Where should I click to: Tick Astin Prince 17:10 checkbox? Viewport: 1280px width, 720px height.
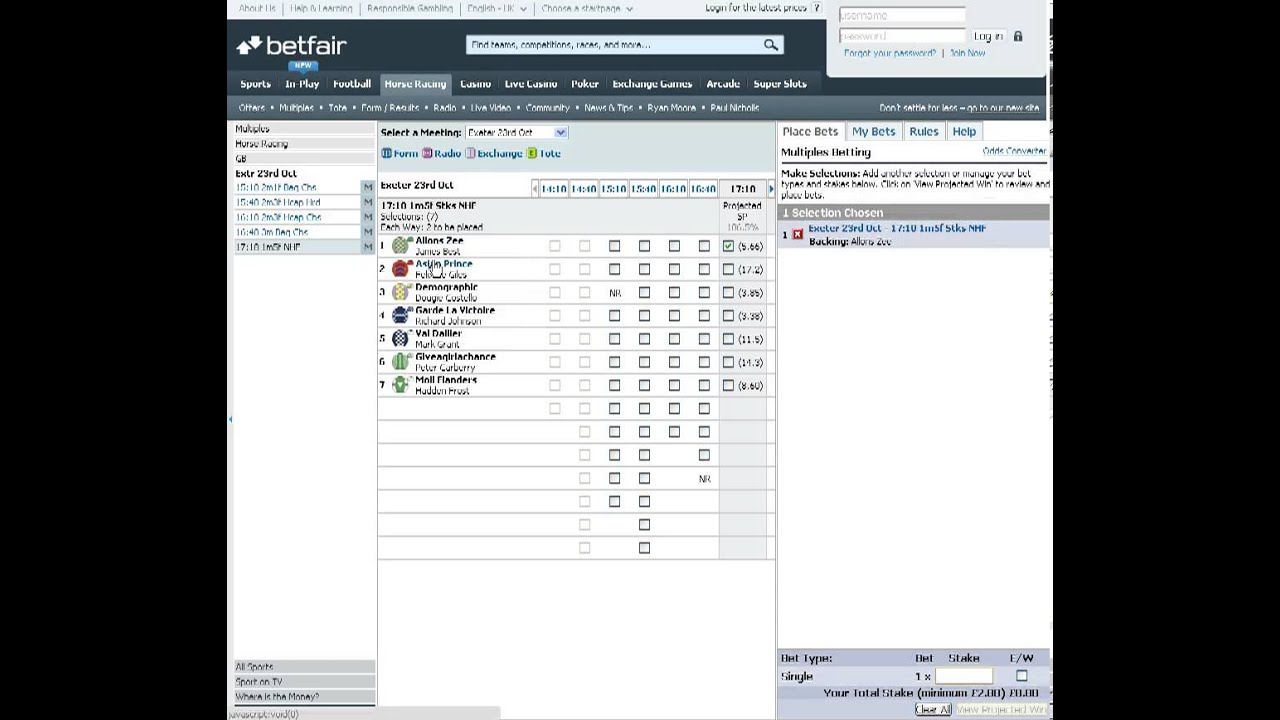(728, 269)
